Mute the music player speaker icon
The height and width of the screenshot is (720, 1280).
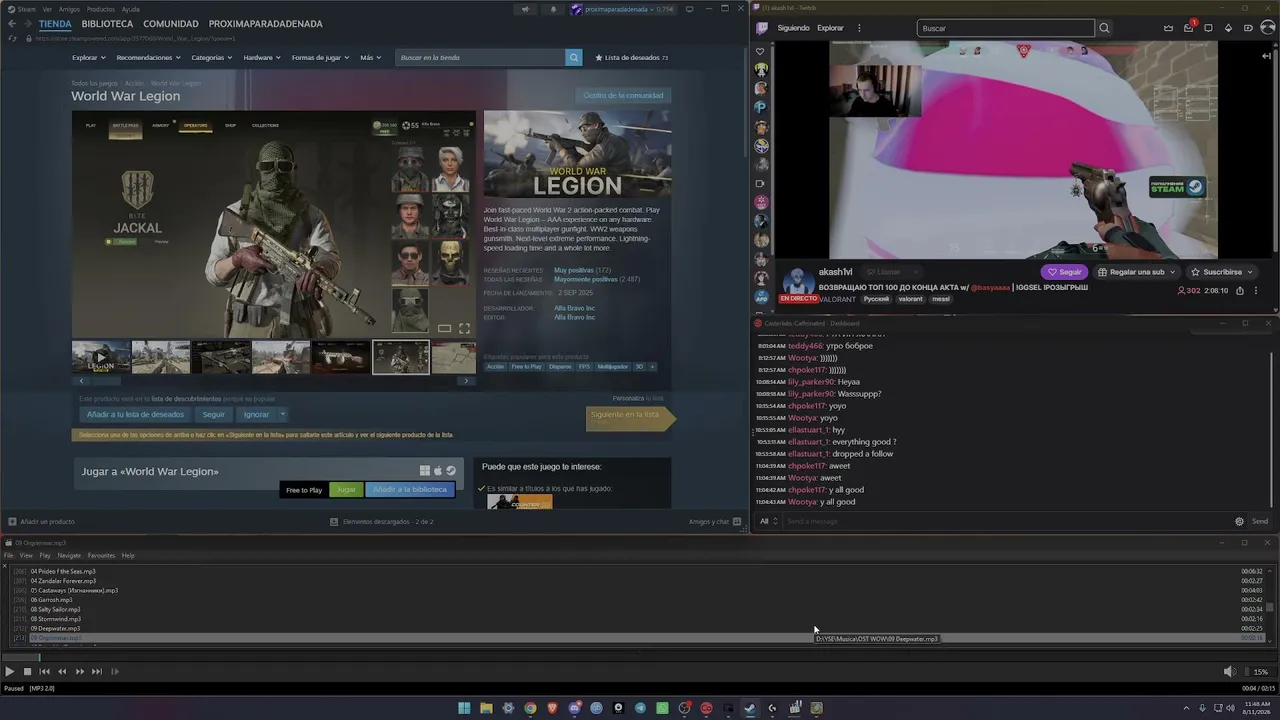(x=1230, y=672)
